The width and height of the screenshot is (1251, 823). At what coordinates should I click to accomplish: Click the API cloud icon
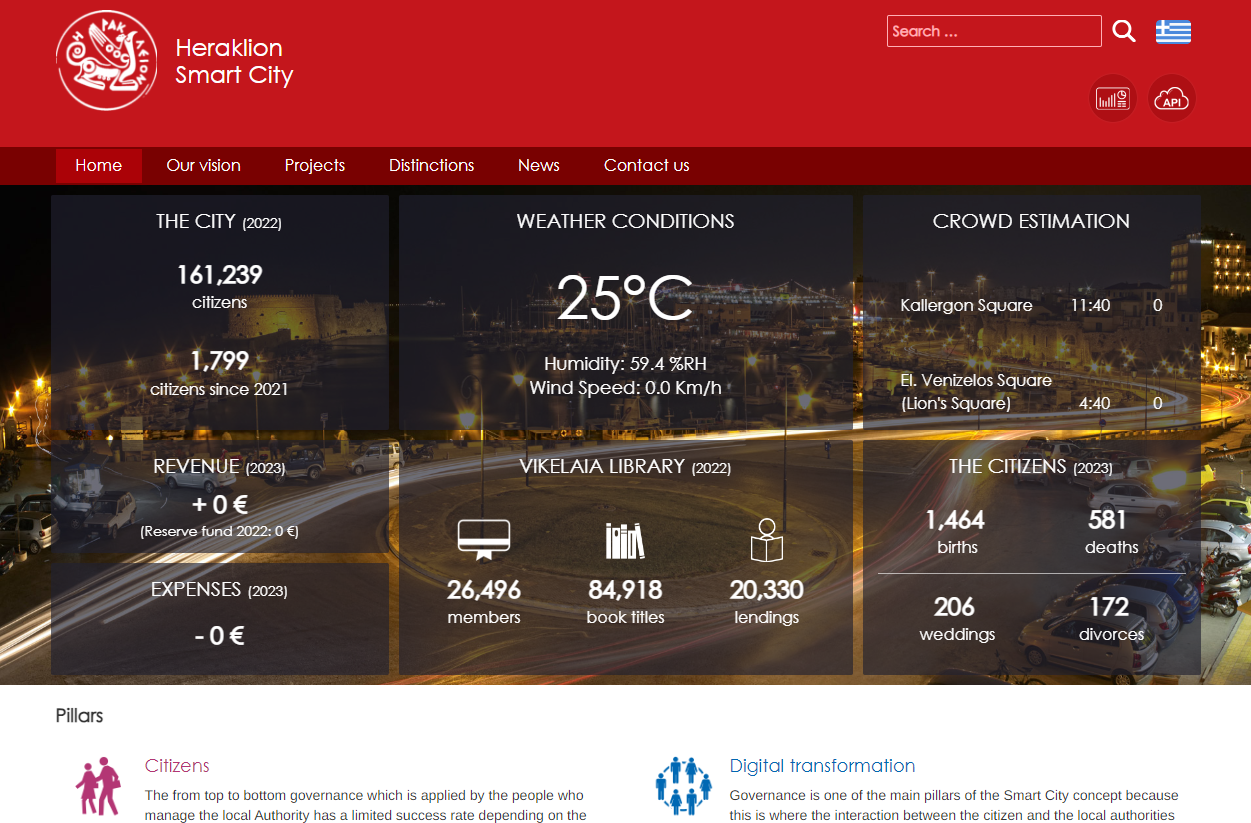[1171, 98]
